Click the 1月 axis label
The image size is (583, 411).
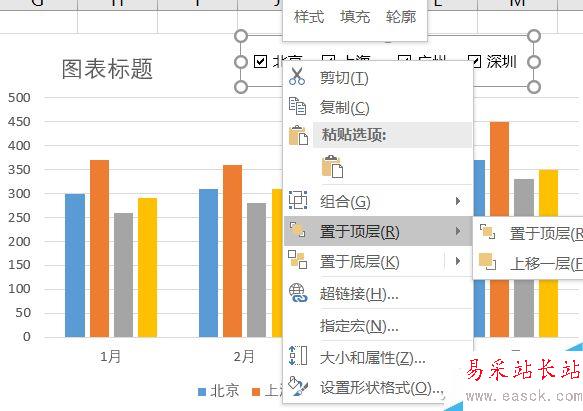110,357
